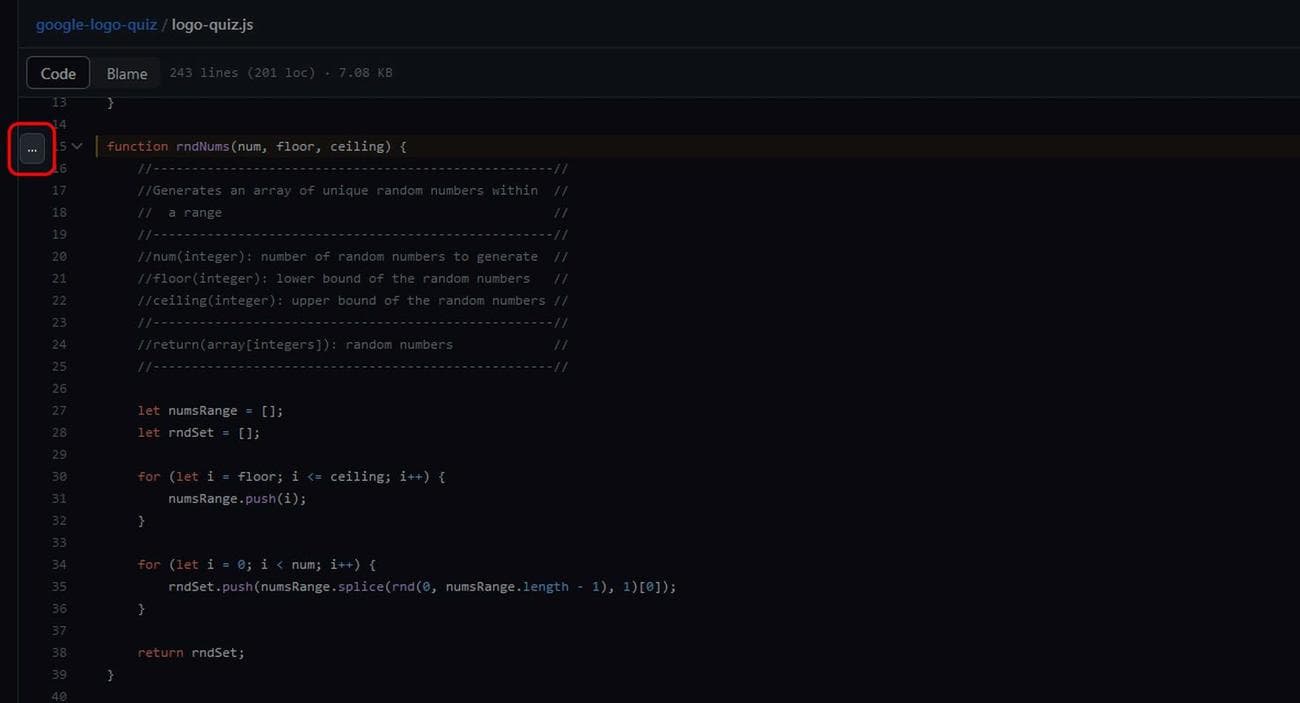Select line number 38 near return statement
Screen dimensions: 1300x703
(x=59, y=652)
